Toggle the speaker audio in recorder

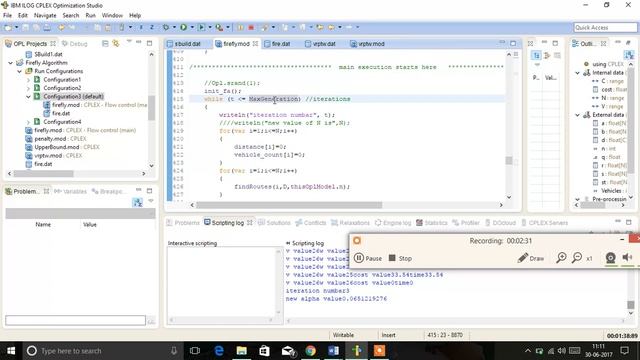627,257
